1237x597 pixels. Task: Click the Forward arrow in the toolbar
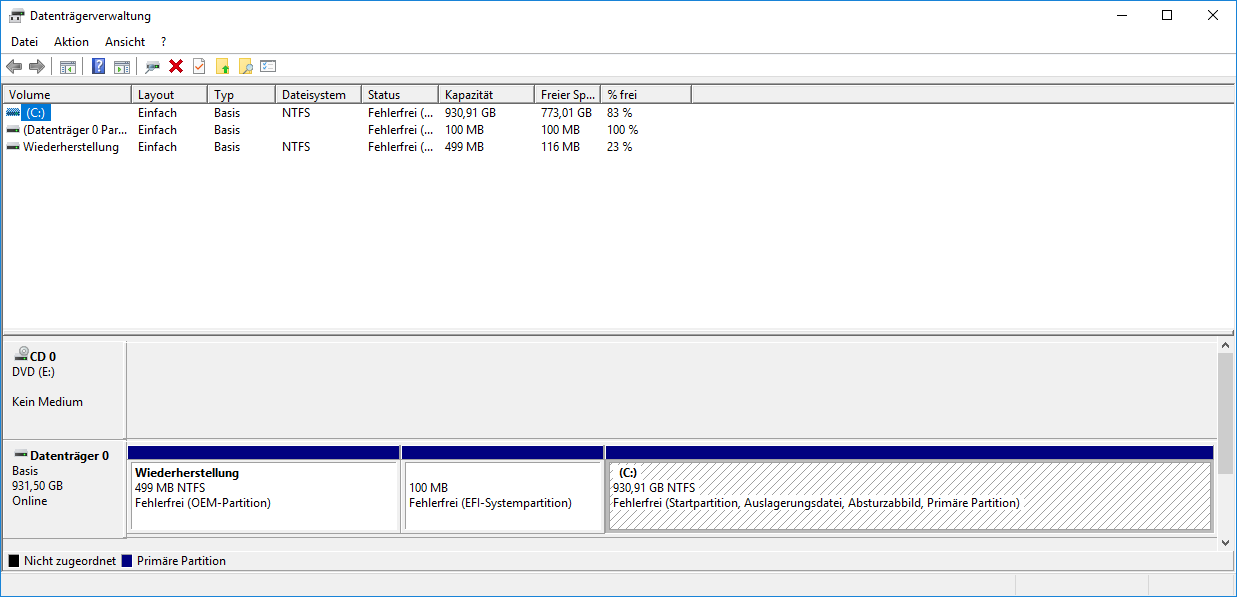(37, 67)
